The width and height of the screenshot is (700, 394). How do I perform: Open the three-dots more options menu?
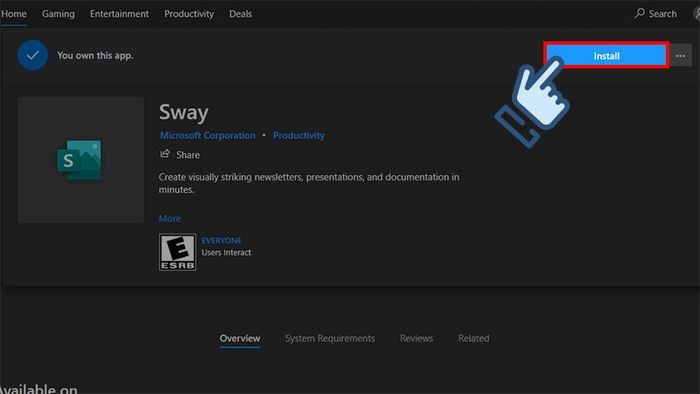[680, 56]
